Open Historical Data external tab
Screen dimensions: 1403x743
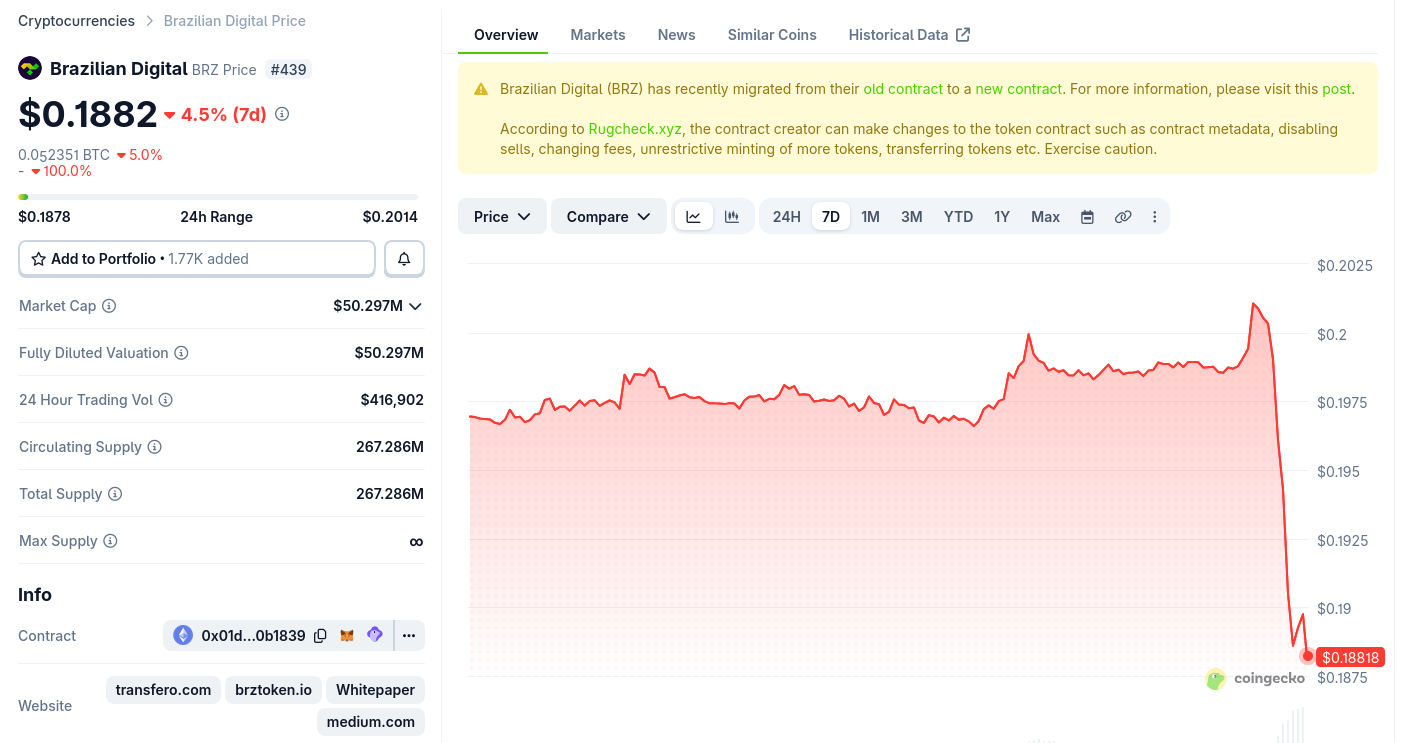[910, 35]
